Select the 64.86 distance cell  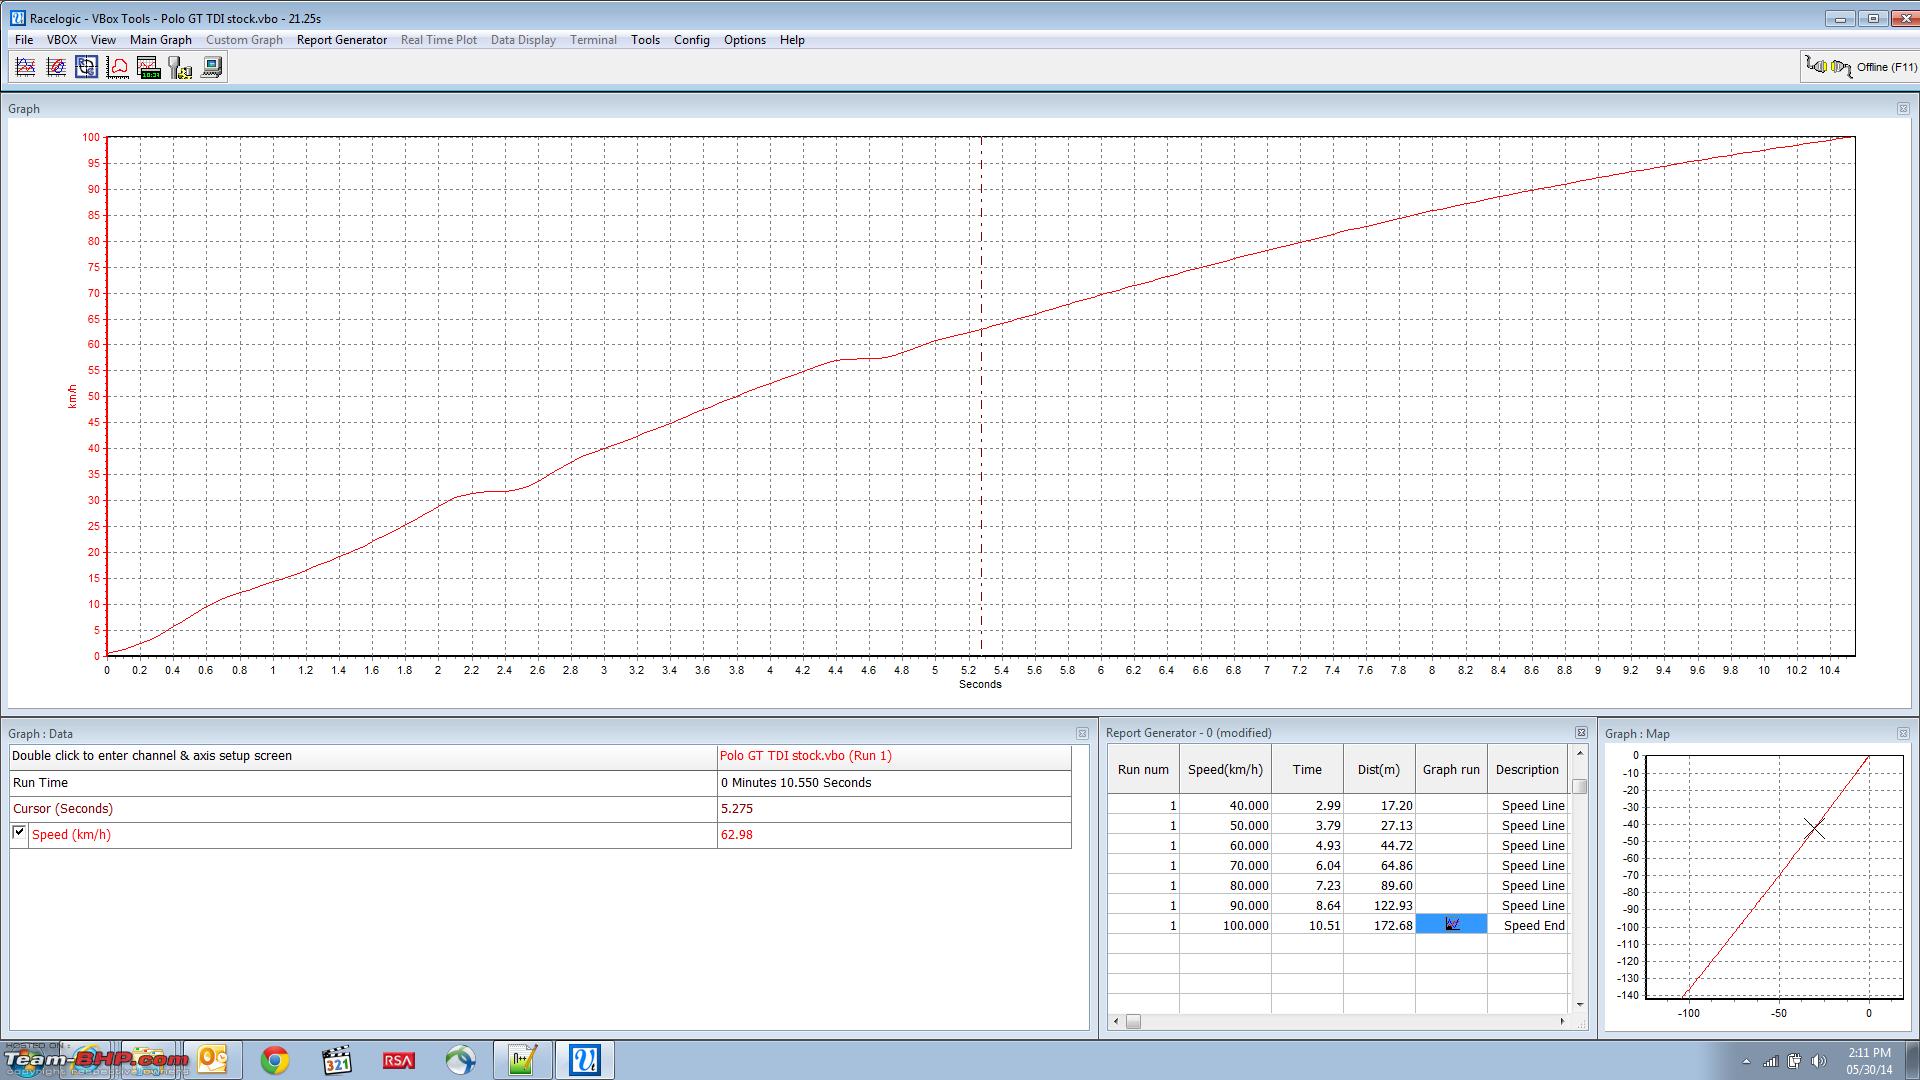coord(1379,865)
